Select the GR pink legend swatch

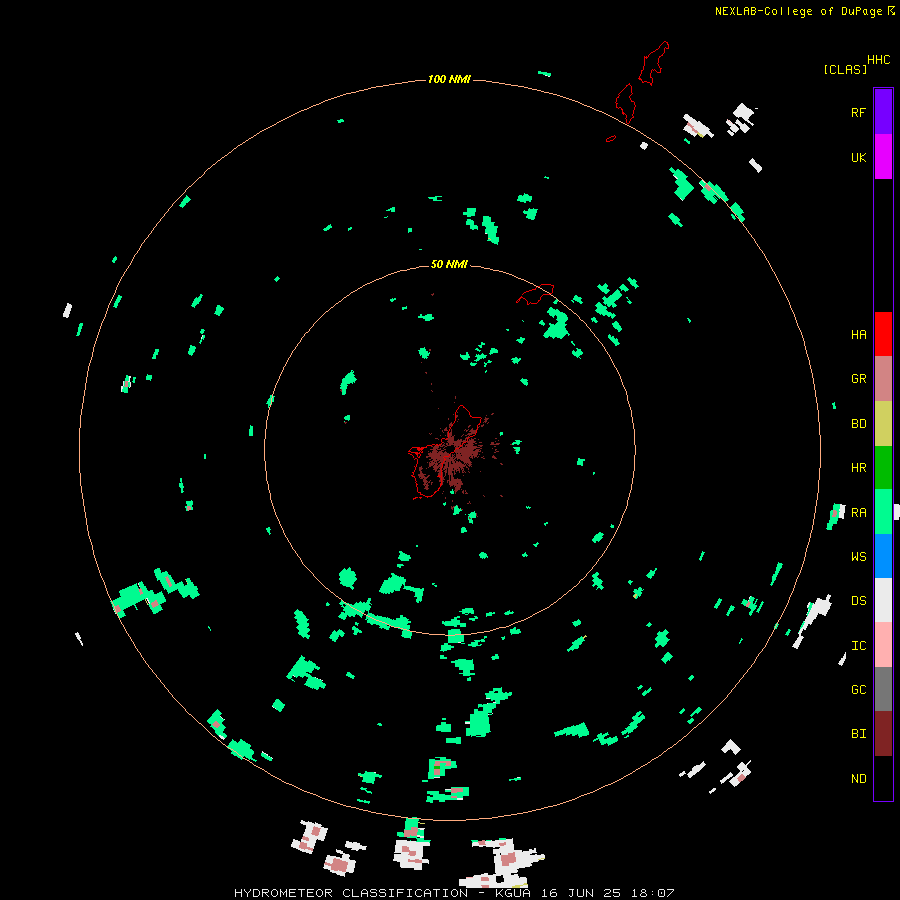[883, 379]
